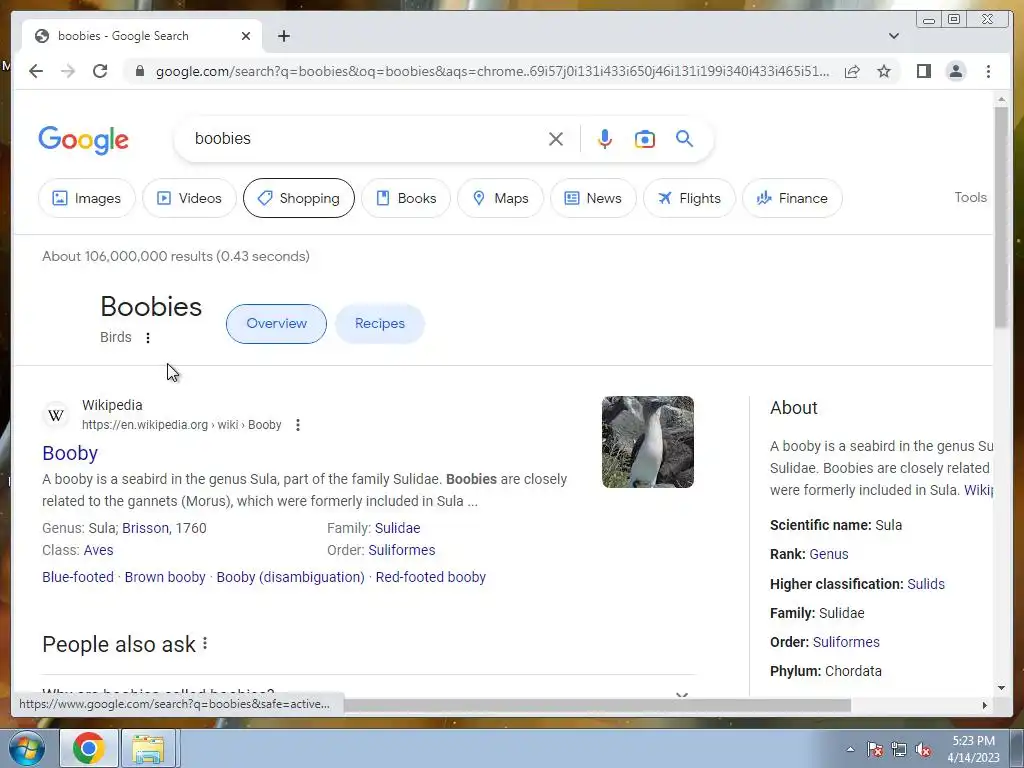Reload the current page
Image resolution: width=1024 pixels, height=768 pixels.
coord(100,71)
